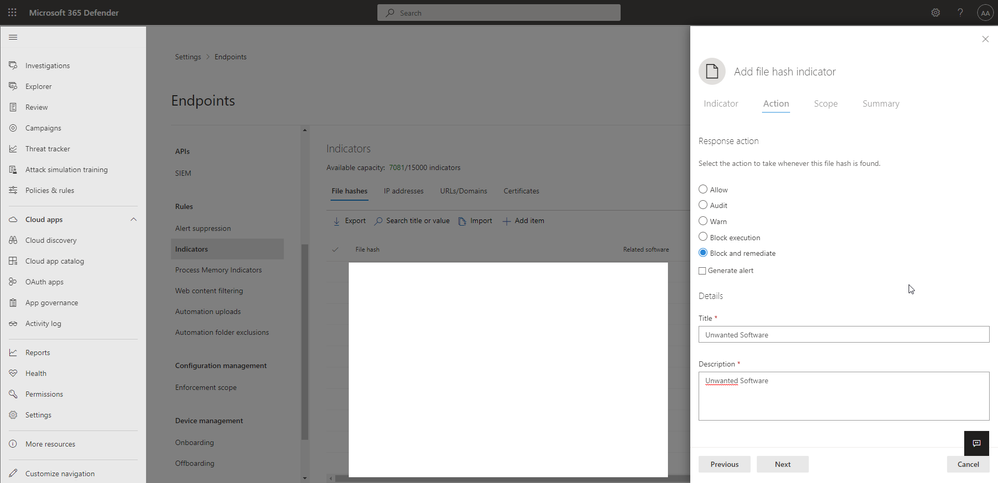Collapse the Cloud apps section chevron

pos(134,220)
